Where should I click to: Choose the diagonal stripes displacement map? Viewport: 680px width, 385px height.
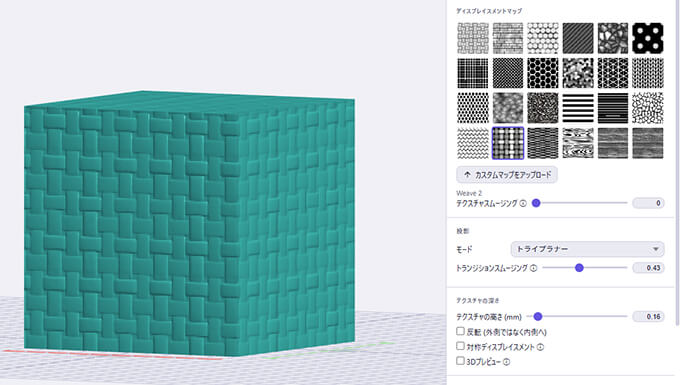coord(578,39)
